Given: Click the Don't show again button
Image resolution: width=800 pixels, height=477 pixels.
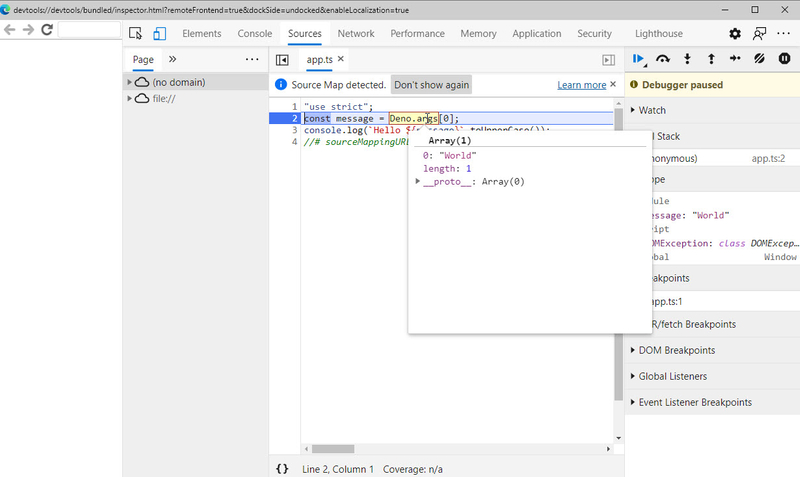Looking at the screenshot, I should [x=431, y=85].
